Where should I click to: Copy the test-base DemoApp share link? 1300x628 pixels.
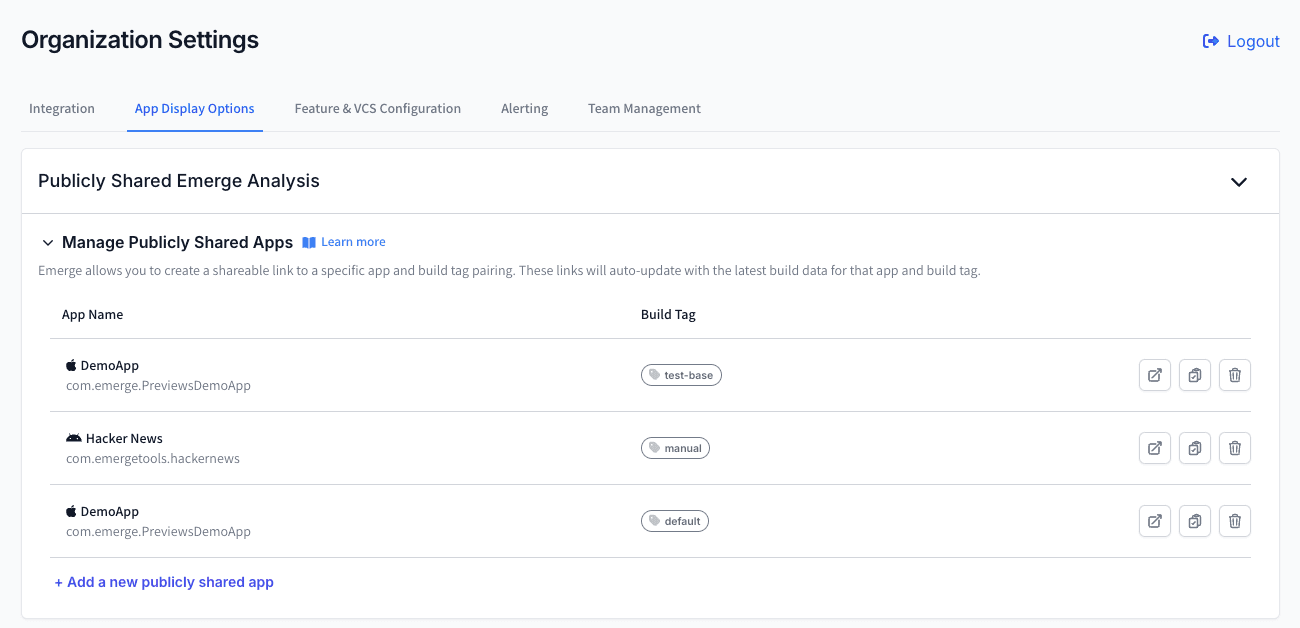pos(1195,374)
